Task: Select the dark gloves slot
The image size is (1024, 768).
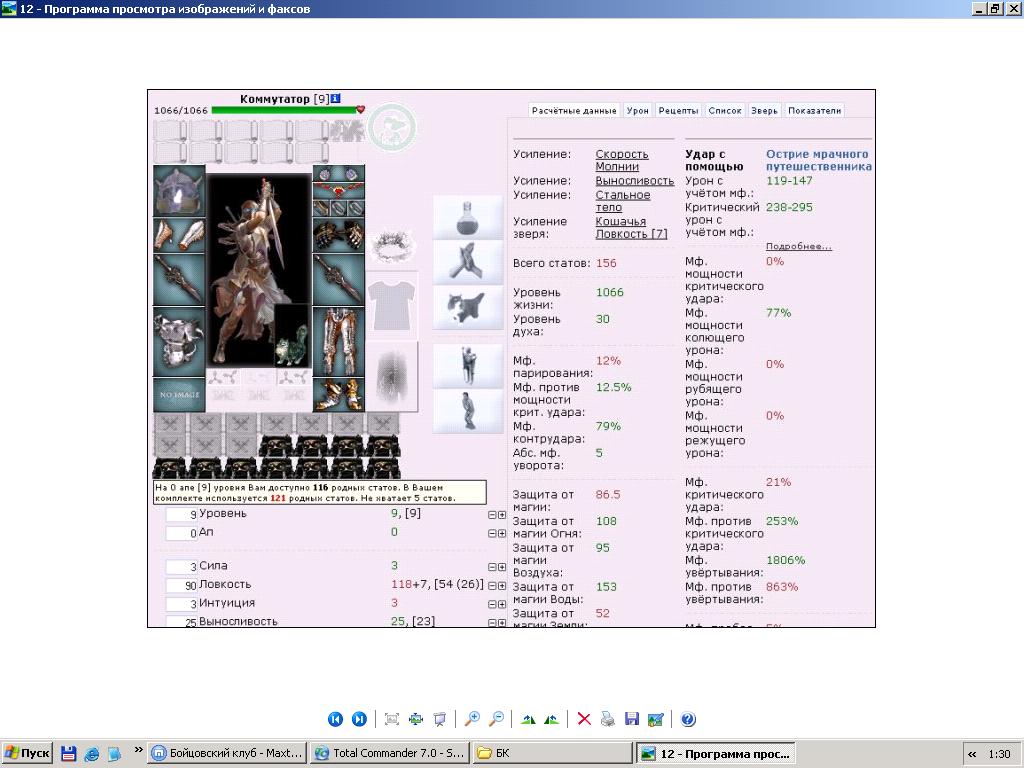Action: [x=338, y=235]
